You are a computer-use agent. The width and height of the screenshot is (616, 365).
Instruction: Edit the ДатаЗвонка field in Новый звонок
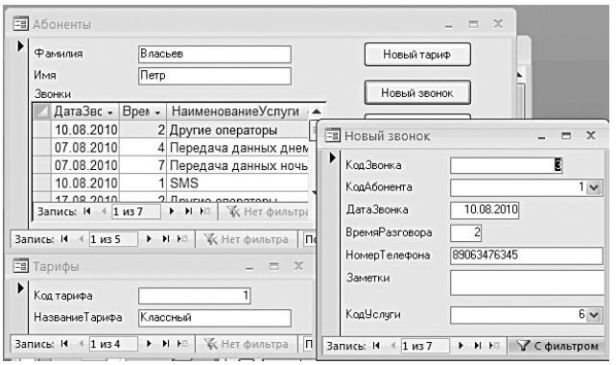click(x=484, y=210)
